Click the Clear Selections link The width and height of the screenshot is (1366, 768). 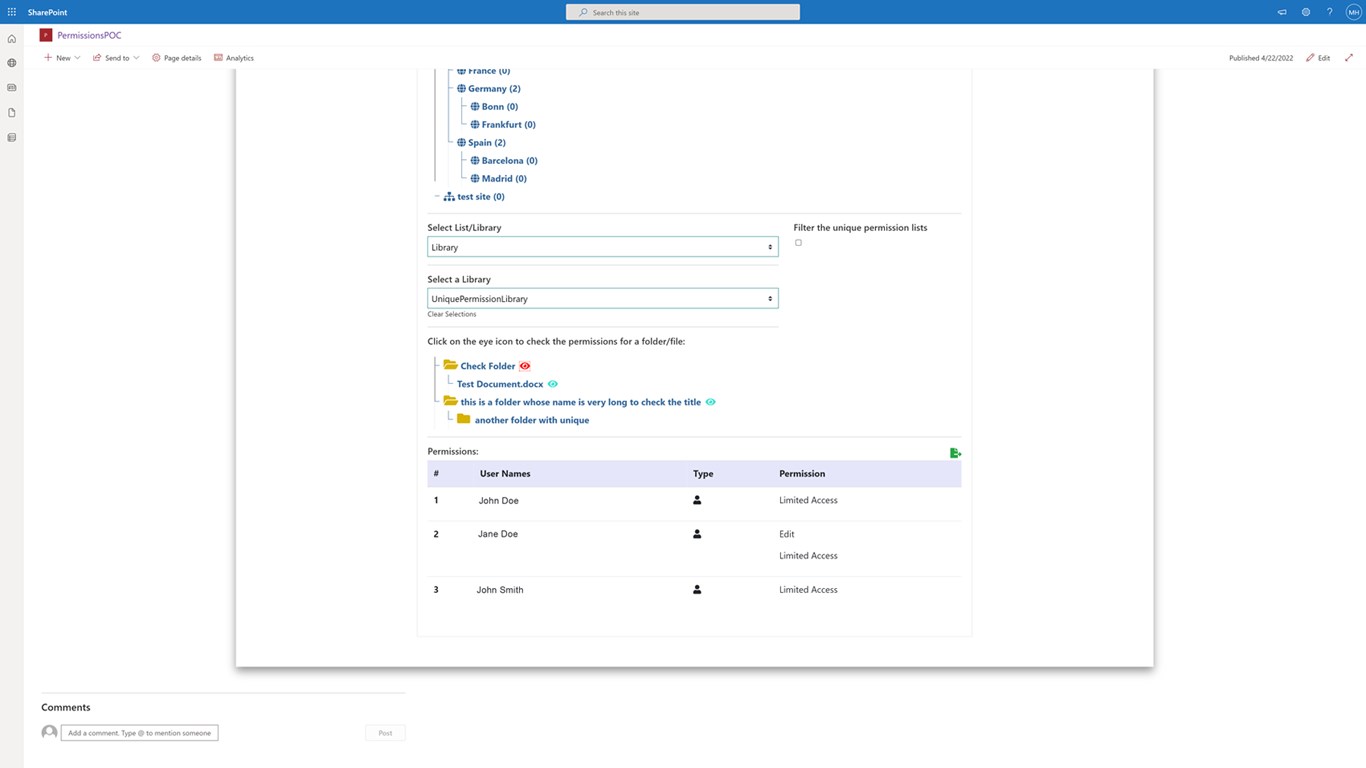click(x=452, y=314)
